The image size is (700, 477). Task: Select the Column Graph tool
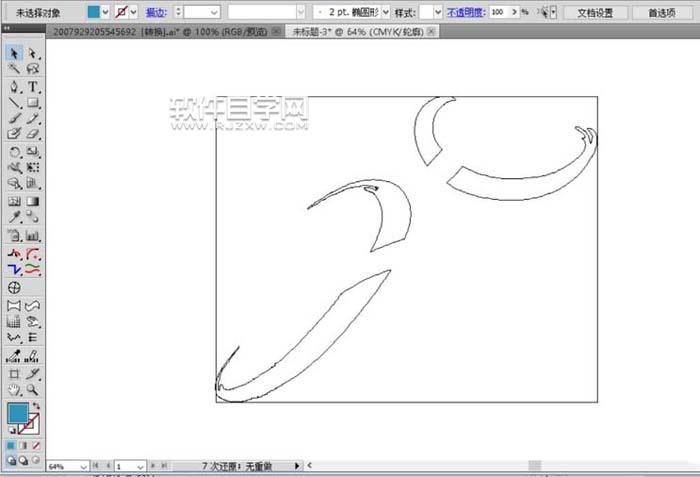point(33,235)
